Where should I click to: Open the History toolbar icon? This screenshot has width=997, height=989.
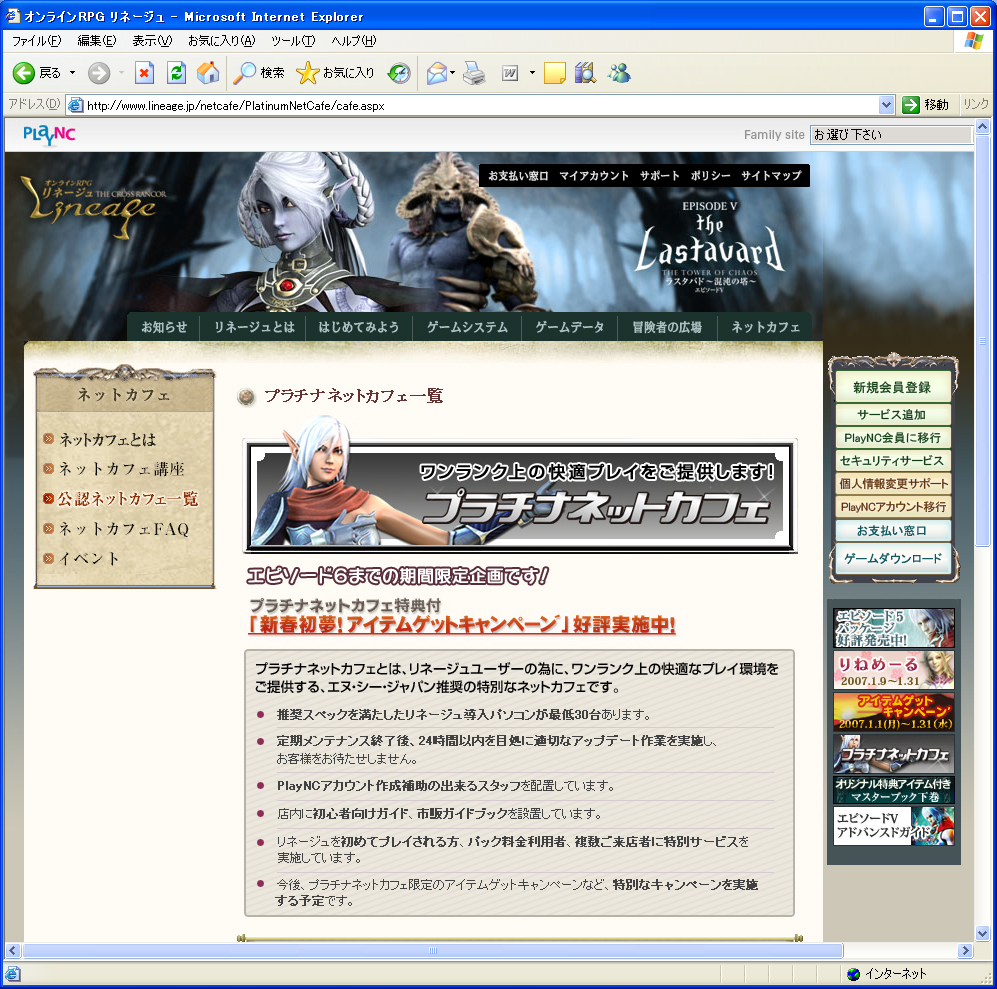(x=399, y=73)
